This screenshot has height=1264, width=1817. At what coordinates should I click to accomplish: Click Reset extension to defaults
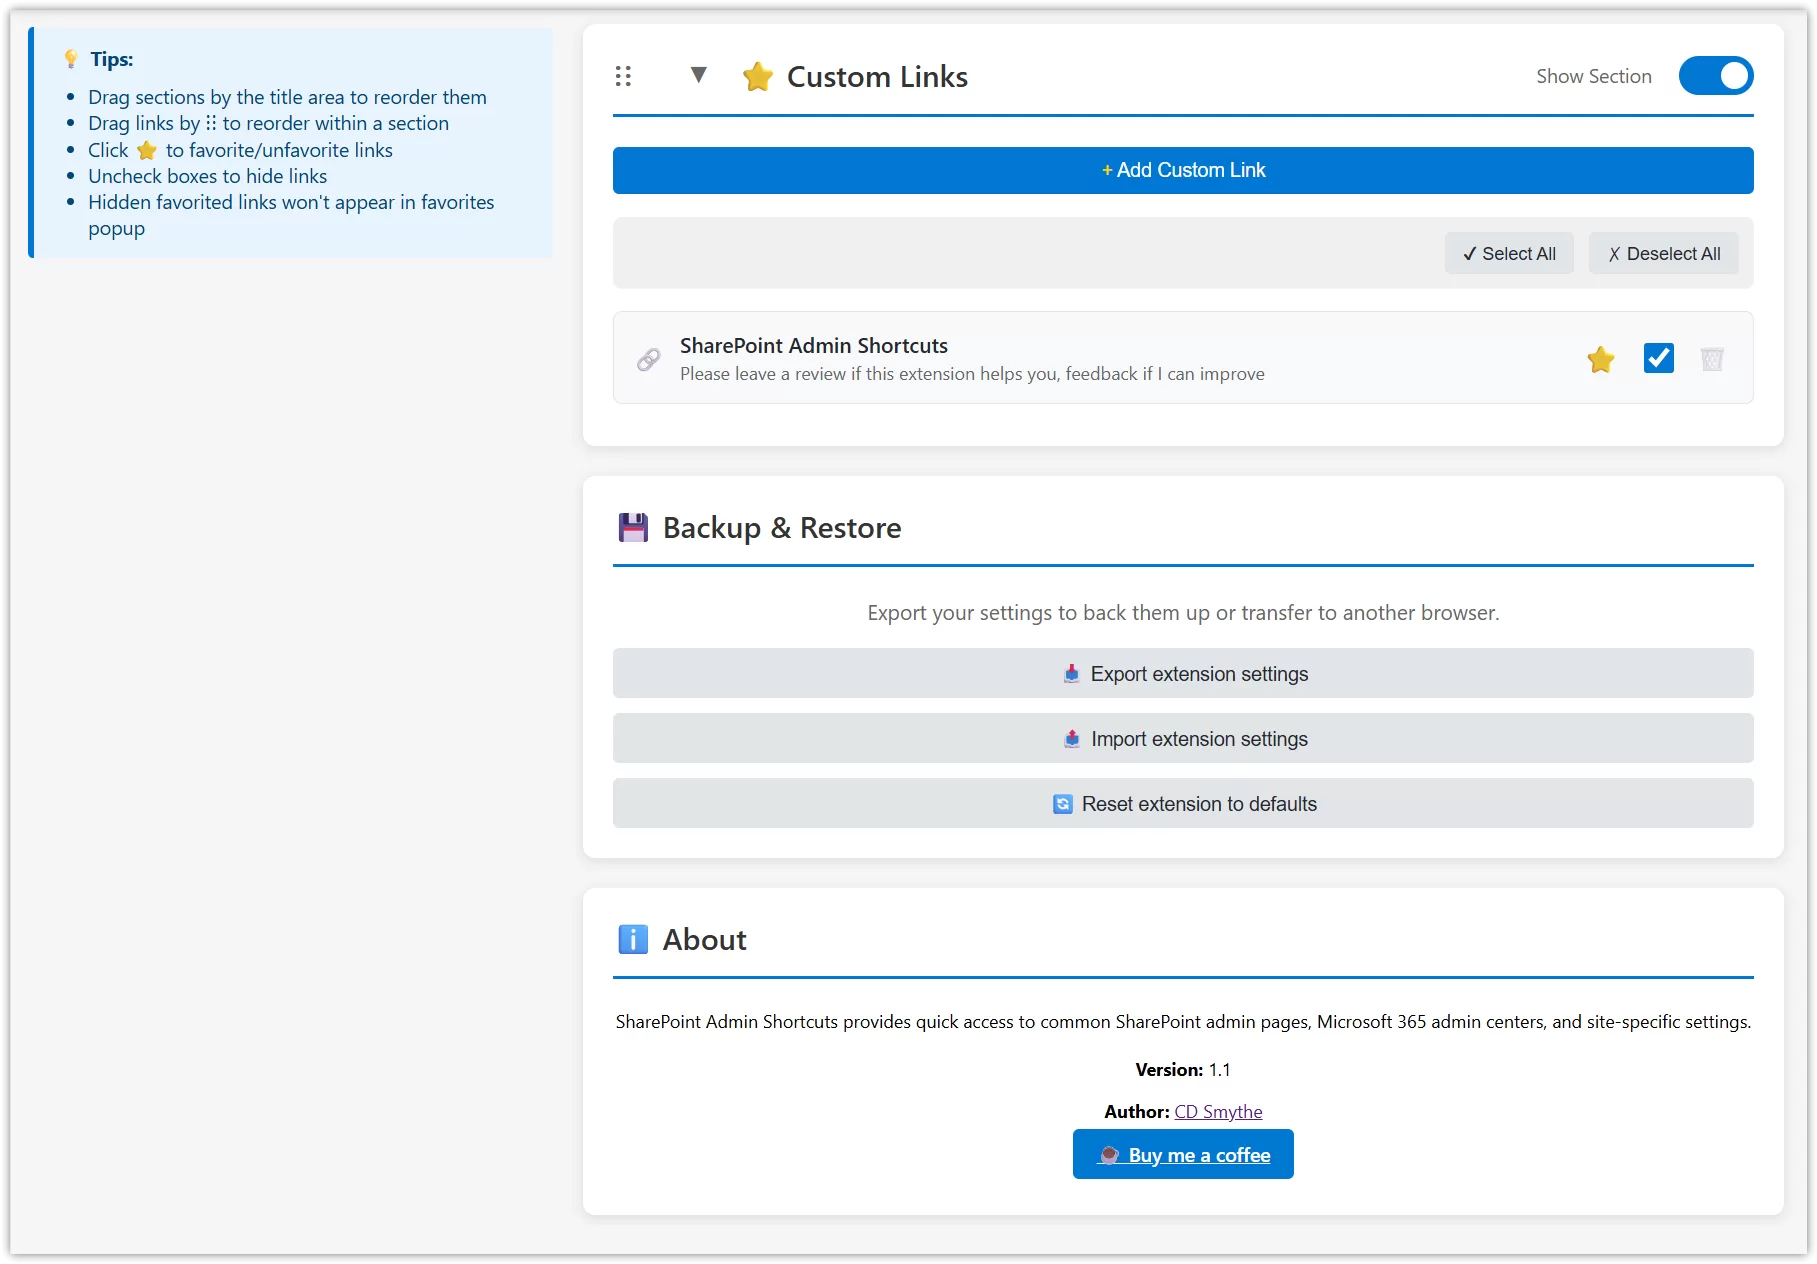[x=1183, y=803]
